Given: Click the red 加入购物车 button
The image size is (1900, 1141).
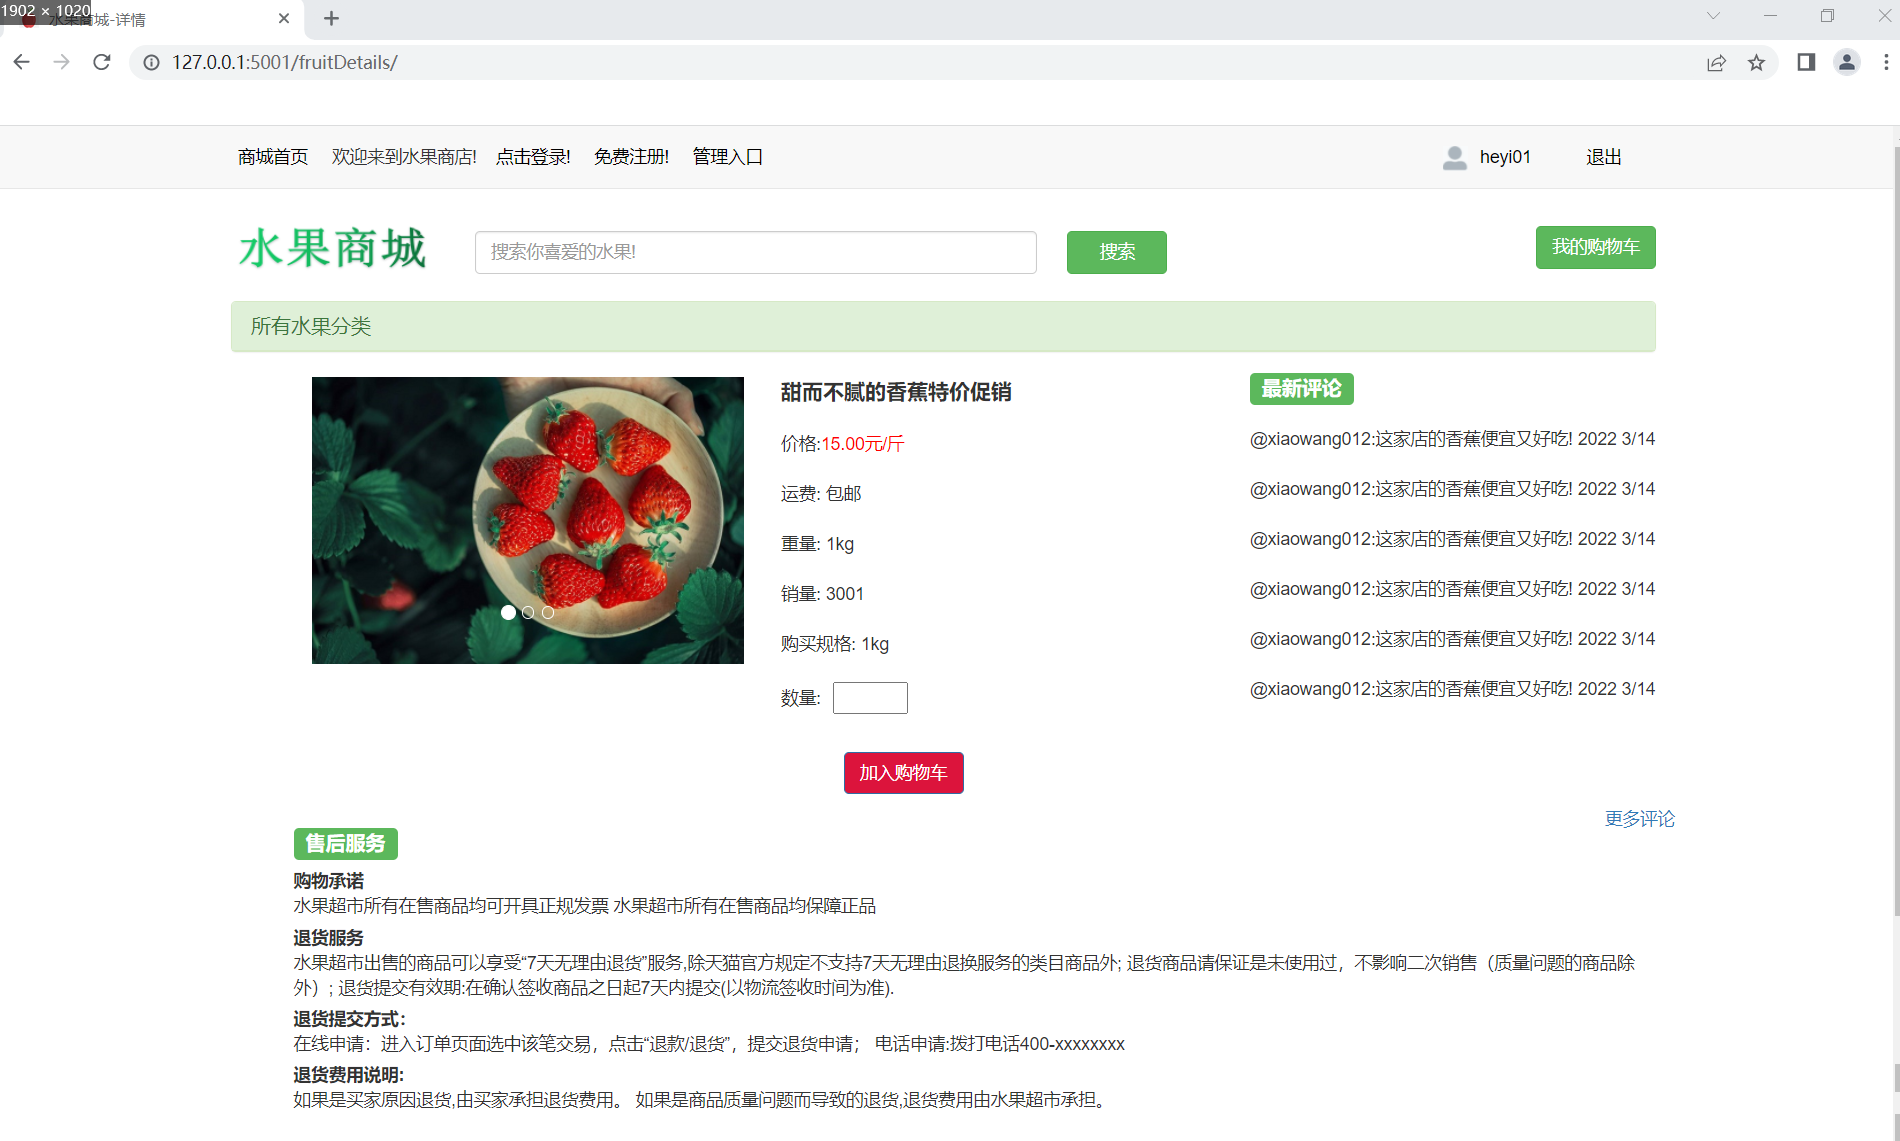Looking at the screenshot, I should pyautogui.click(x=904, y=773).
